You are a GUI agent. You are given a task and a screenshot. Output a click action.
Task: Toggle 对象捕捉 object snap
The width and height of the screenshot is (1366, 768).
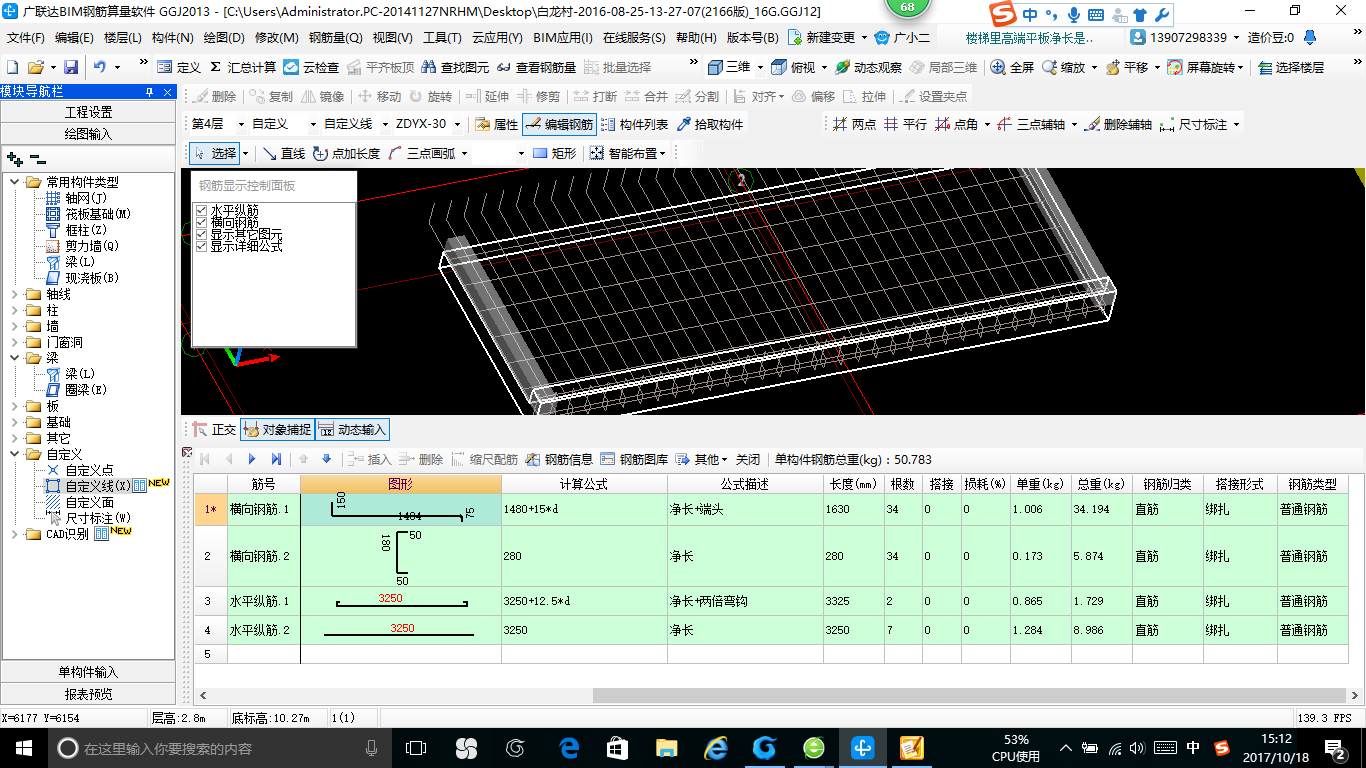(277, 429)
